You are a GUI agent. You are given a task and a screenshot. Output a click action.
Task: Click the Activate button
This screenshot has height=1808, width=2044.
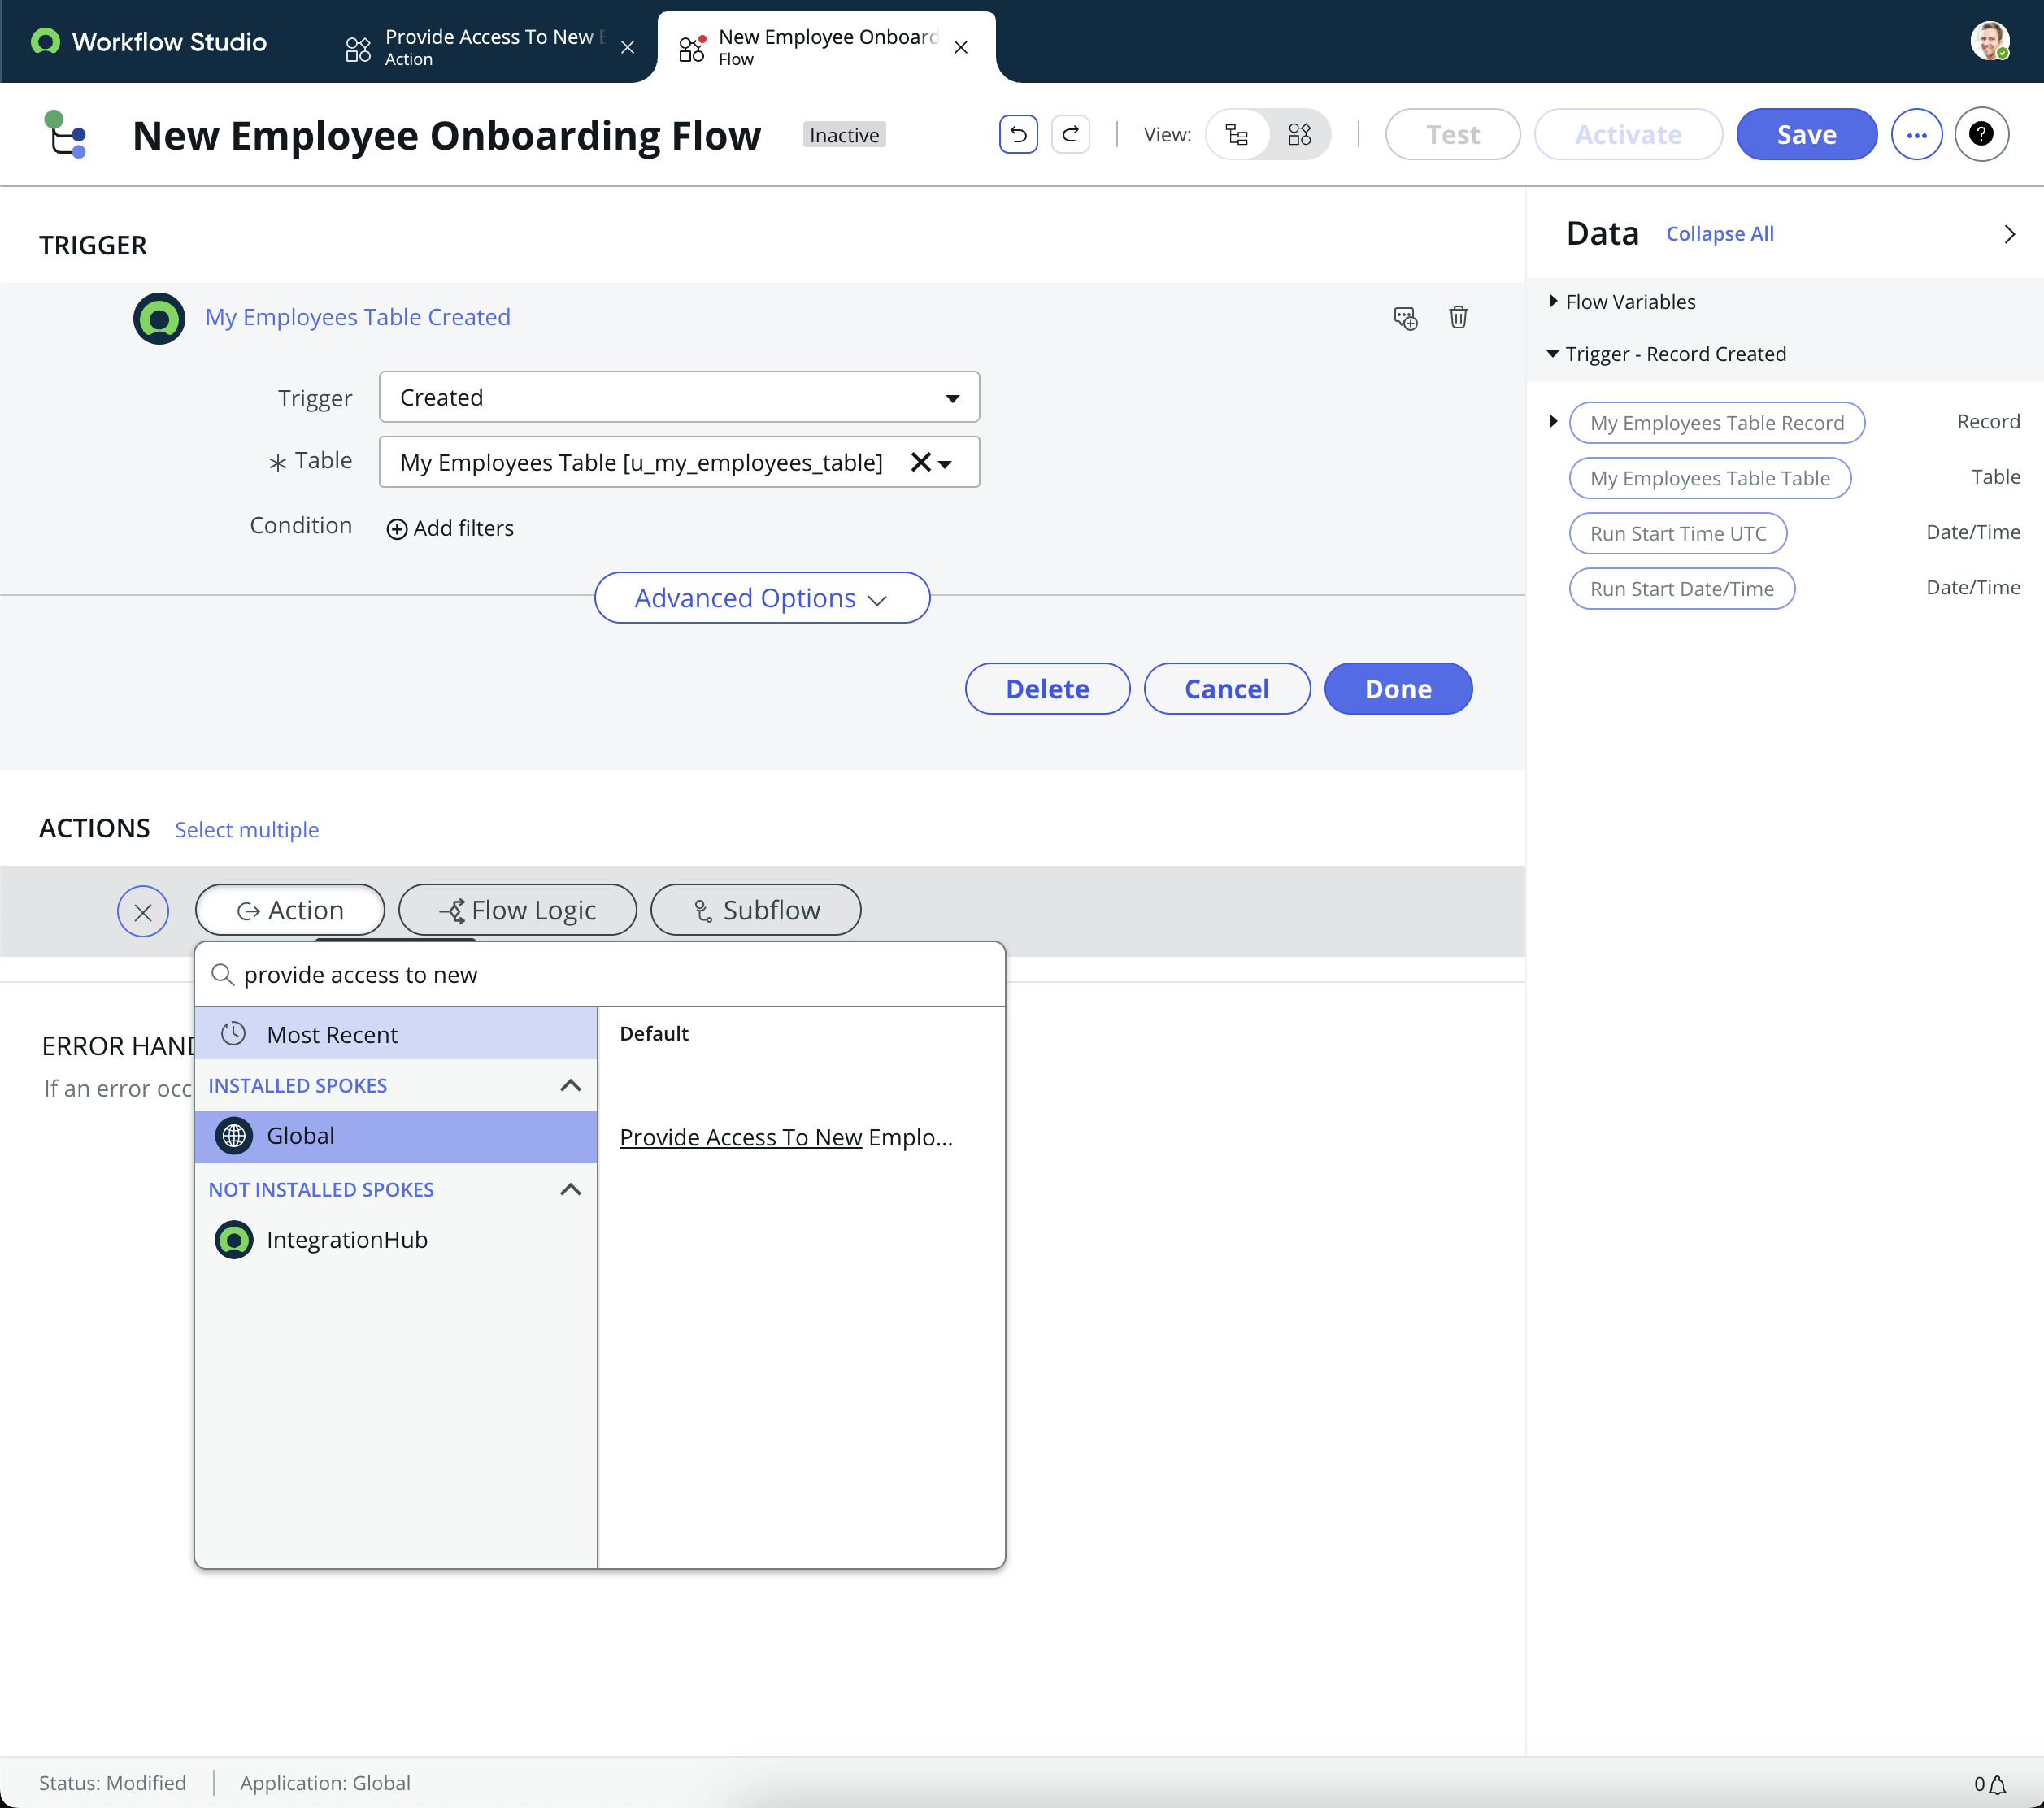click(x=1628, y=134)
